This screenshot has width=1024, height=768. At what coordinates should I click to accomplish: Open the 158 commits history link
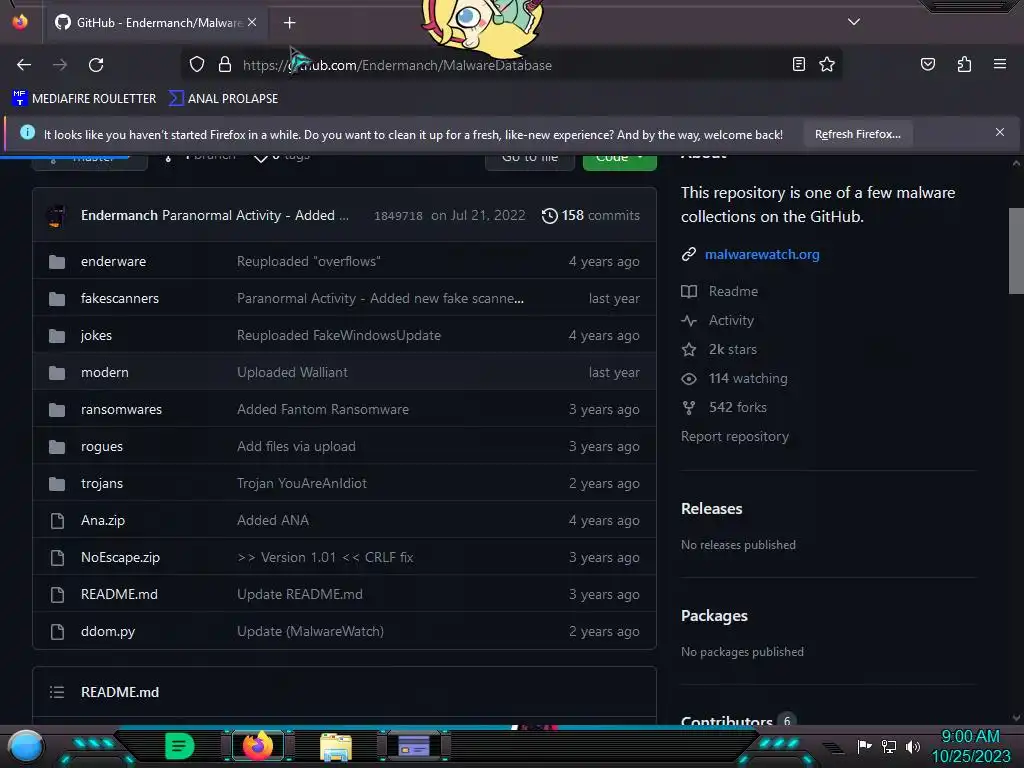(591, 216)
